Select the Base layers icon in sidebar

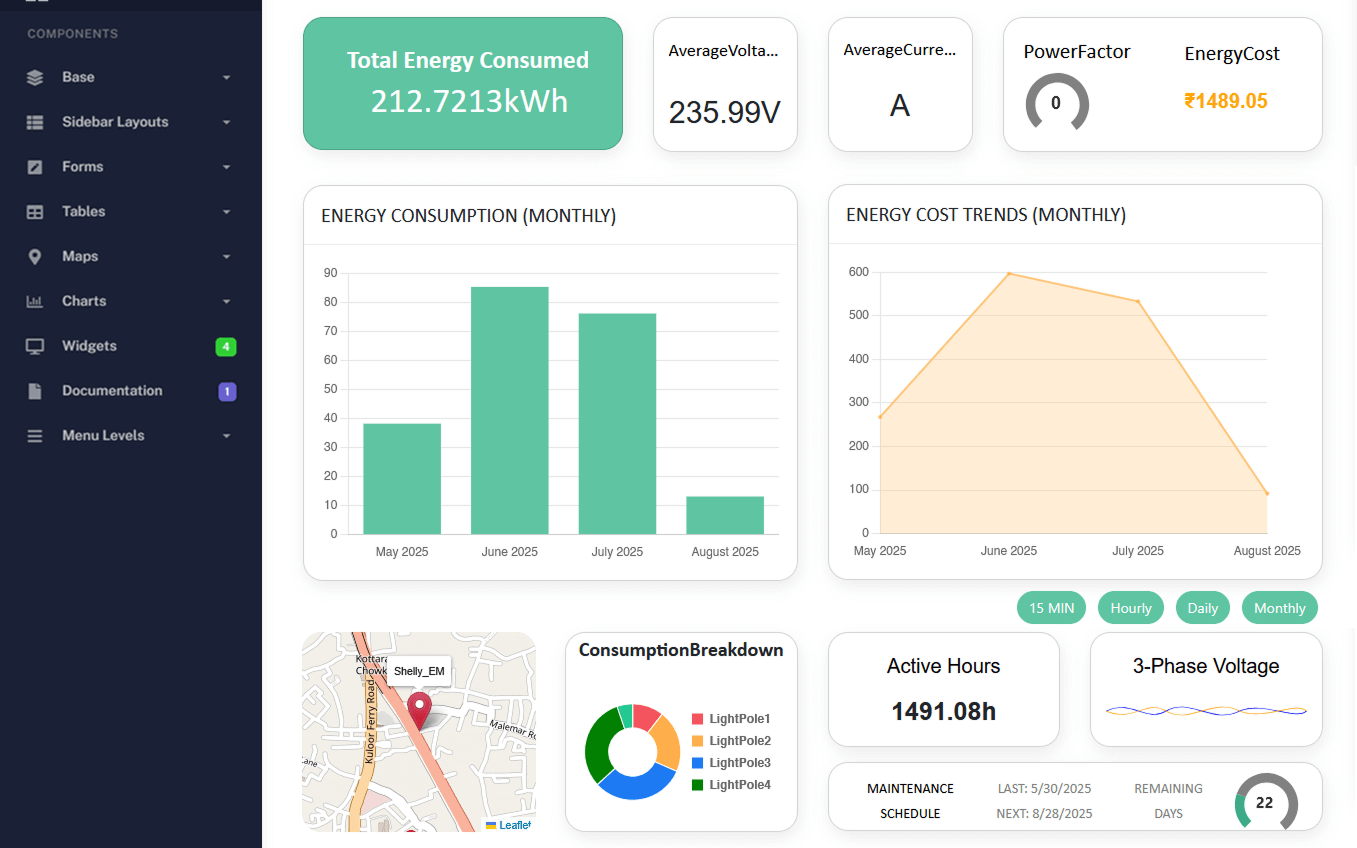pos(35,76)
